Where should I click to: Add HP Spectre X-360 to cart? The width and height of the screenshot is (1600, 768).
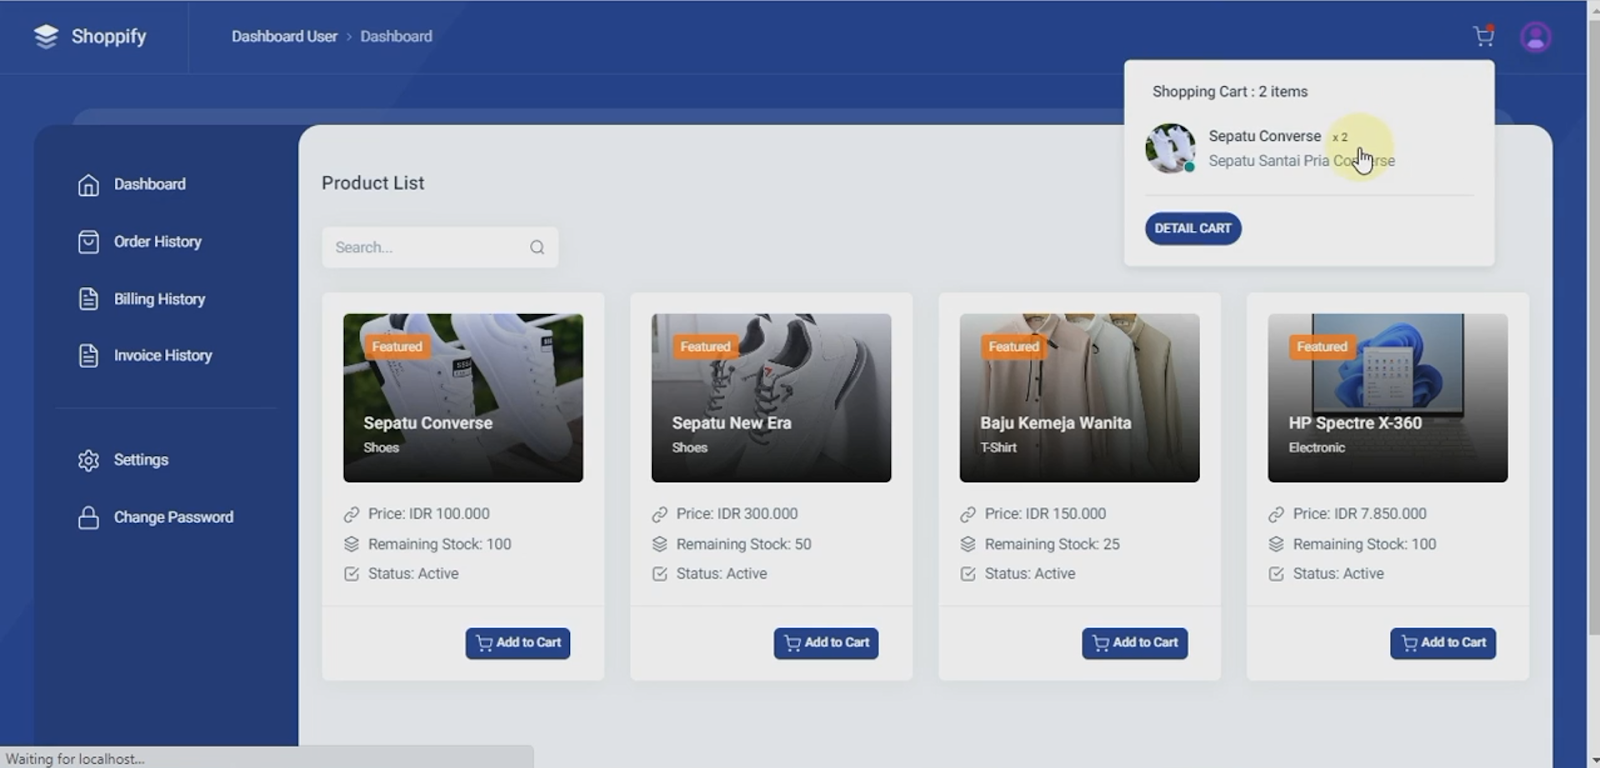[x=1443, y=643]
